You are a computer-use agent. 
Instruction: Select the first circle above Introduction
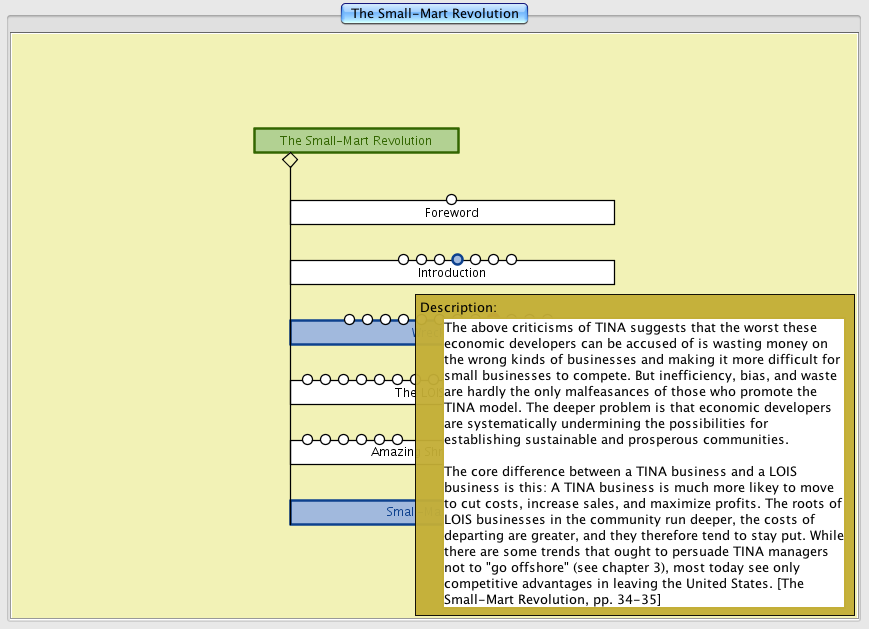(403, 260)
